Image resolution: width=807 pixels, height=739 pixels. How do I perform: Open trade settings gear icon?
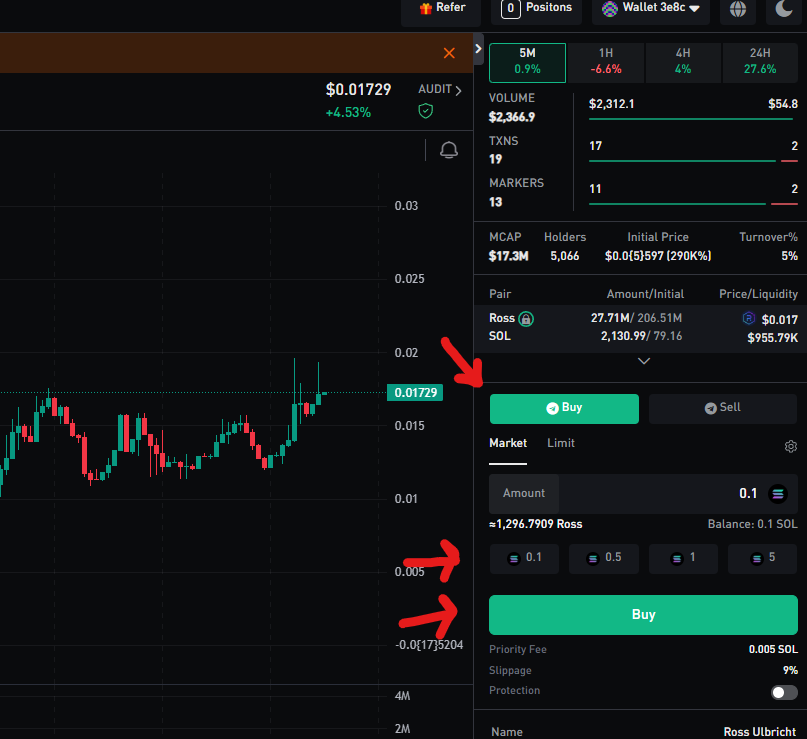coord(790,446)
